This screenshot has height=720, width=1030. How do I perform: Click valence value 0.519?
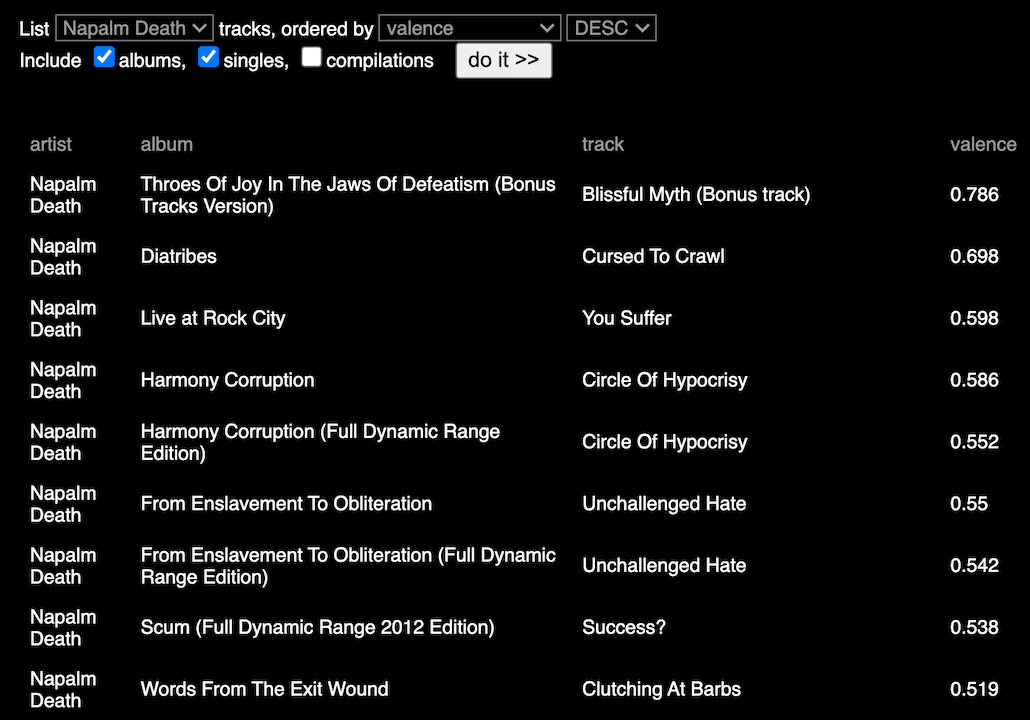(974, 689)
